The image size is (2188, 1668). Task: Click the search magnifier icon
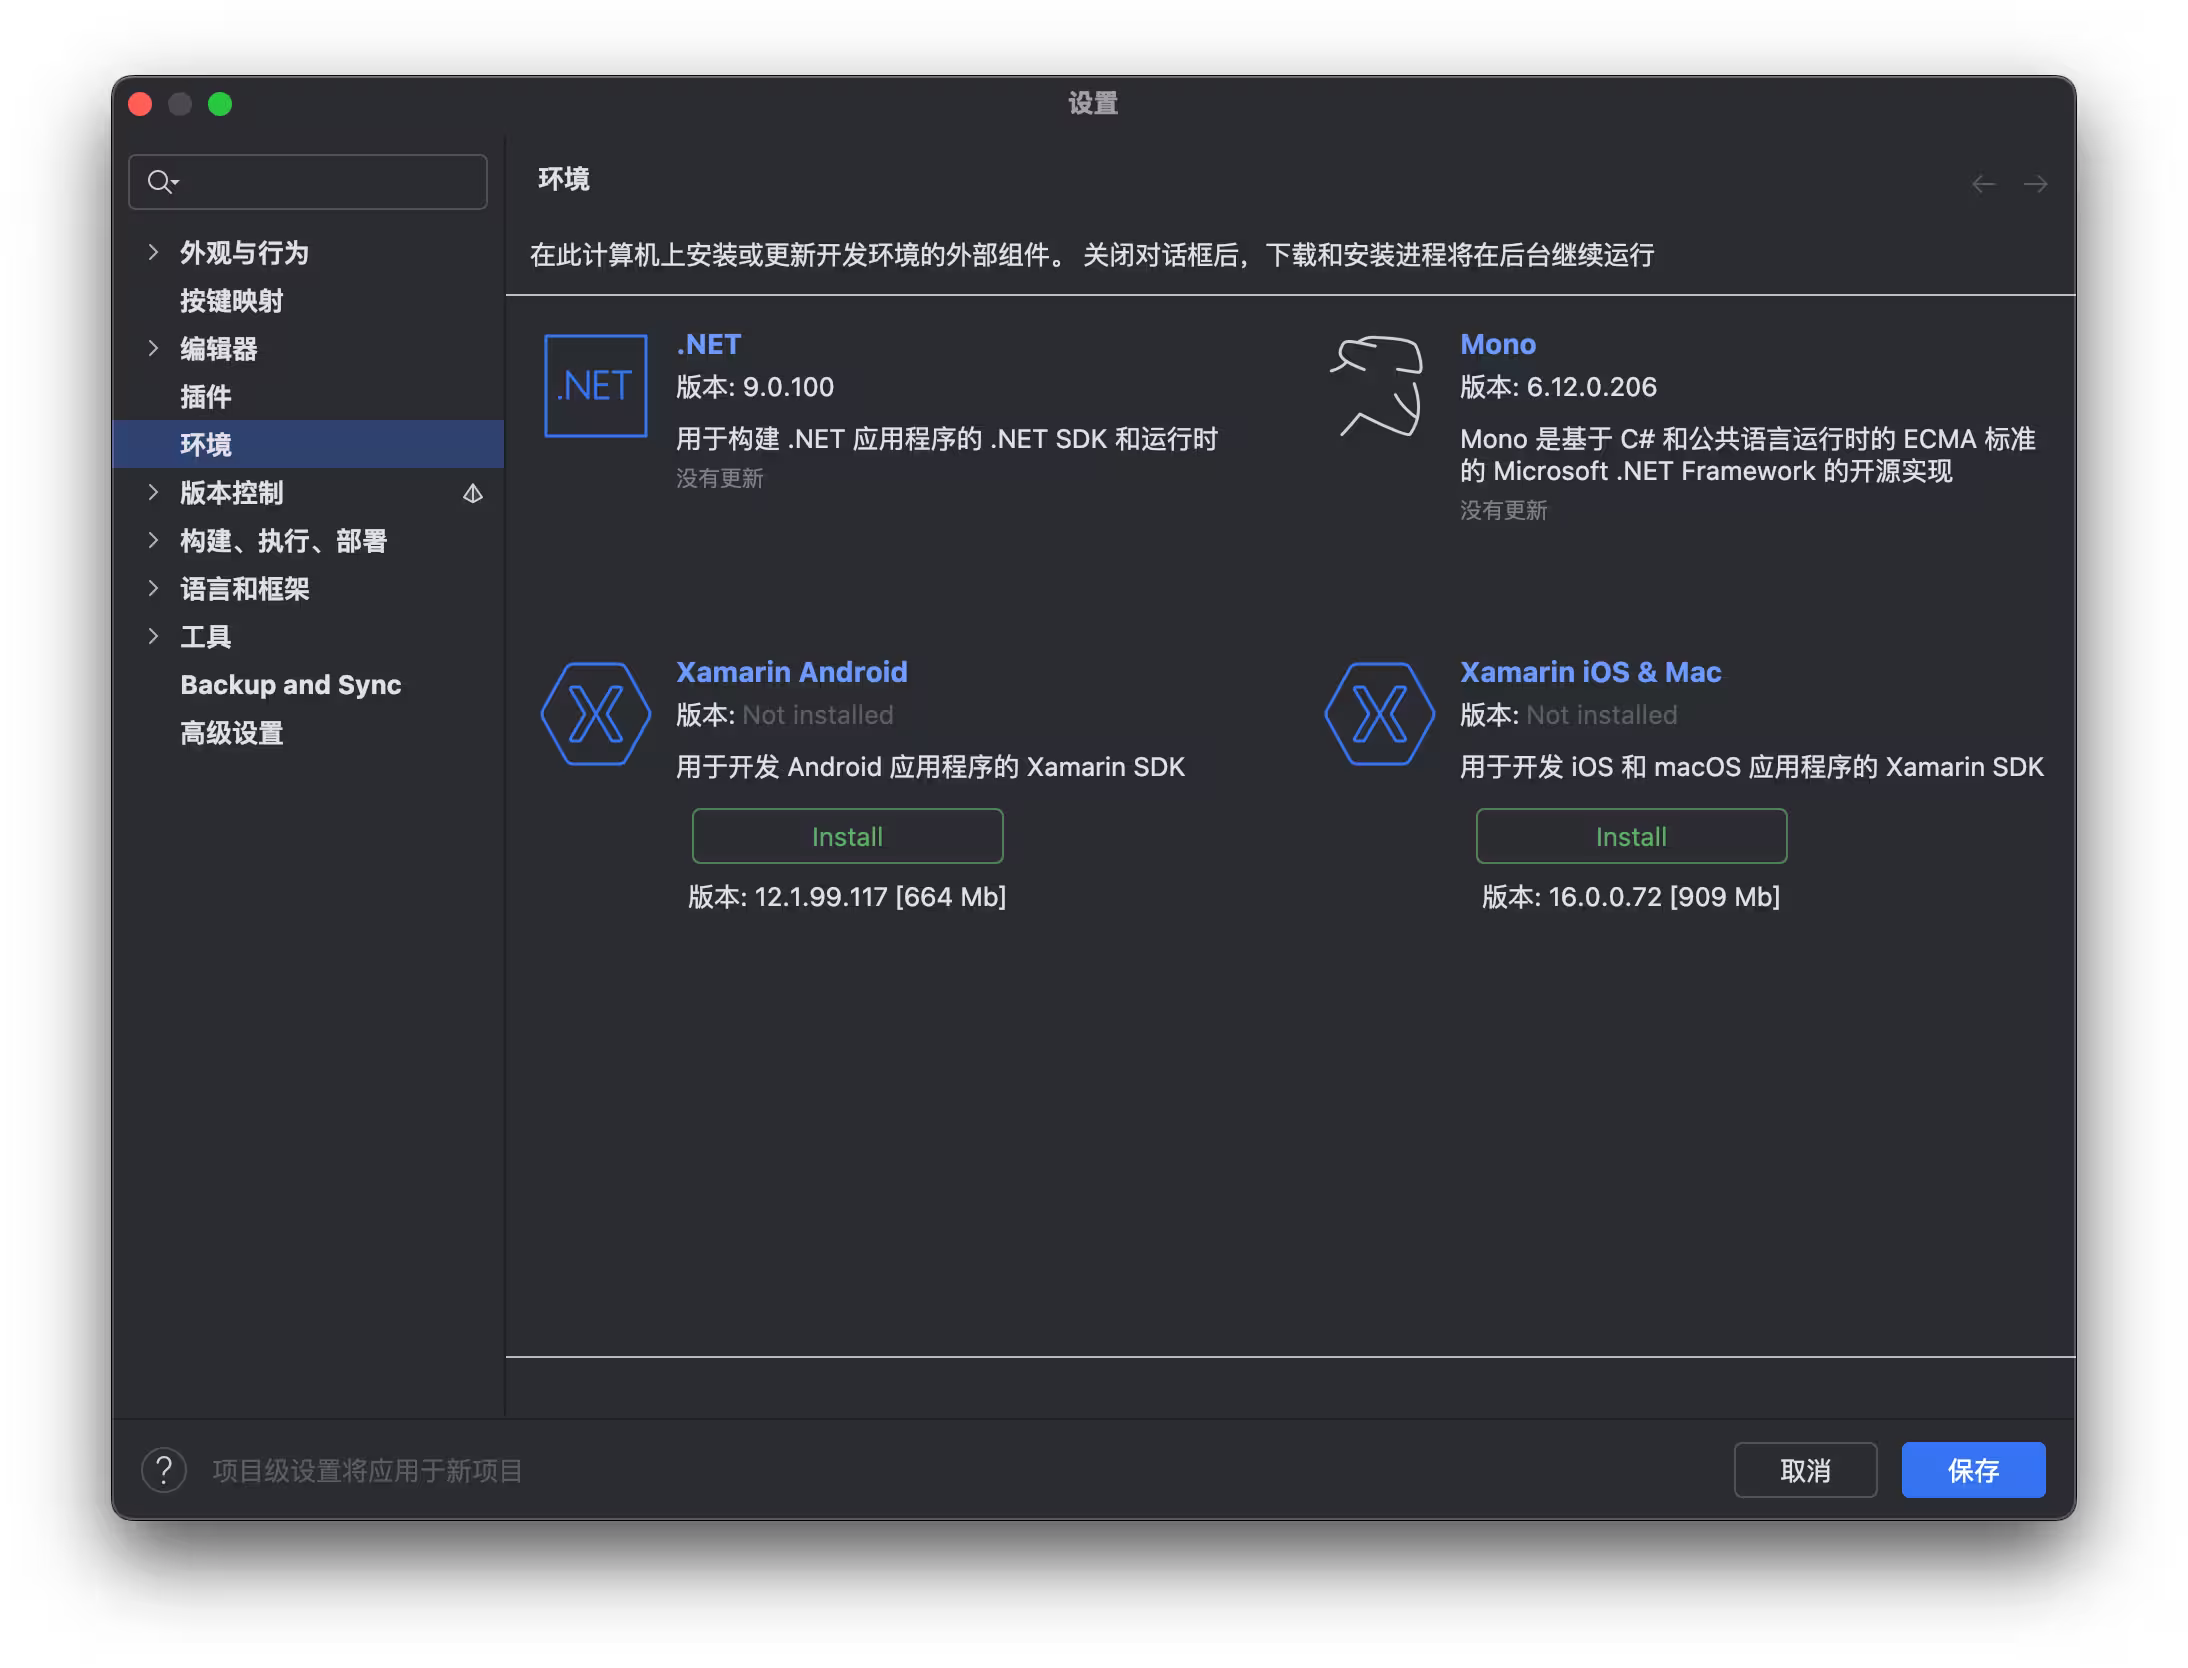pyautogui.click(x=162, y=182)
